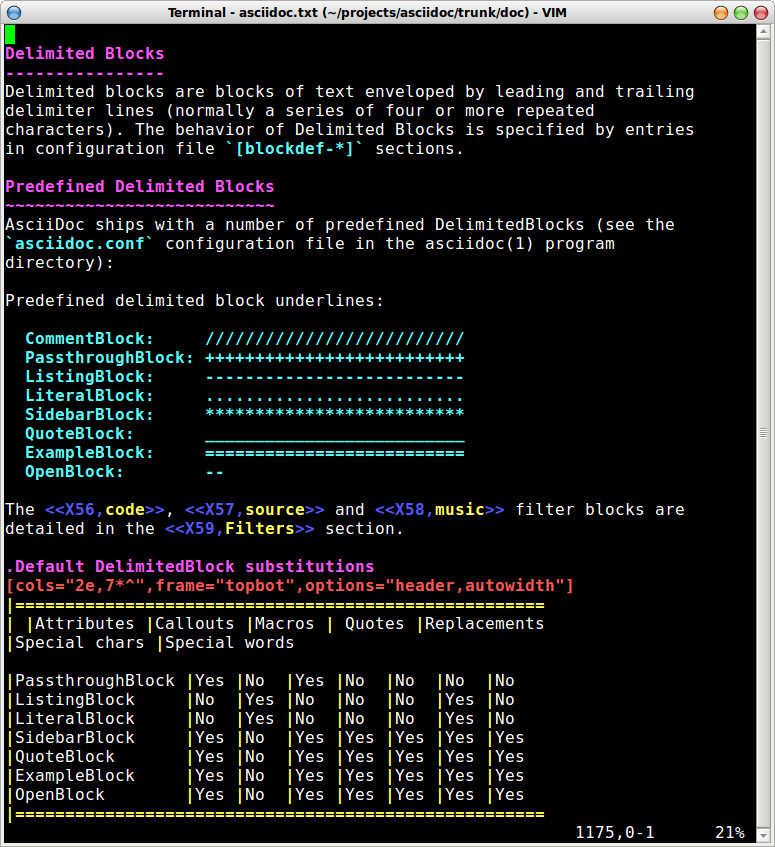Click the [blockdef-*] section text

[x=294, y=149]
